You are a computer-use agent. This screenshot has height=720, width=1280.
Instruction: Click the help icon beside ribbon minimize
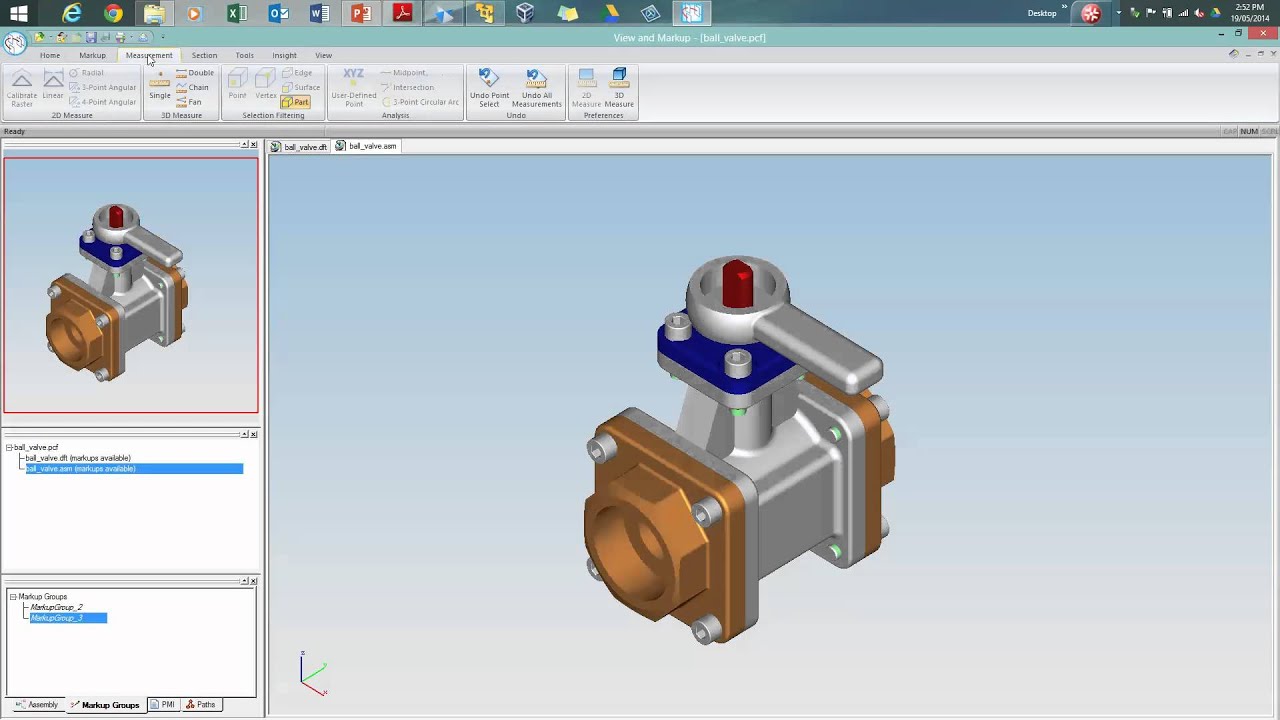(x=1233, y=54)
